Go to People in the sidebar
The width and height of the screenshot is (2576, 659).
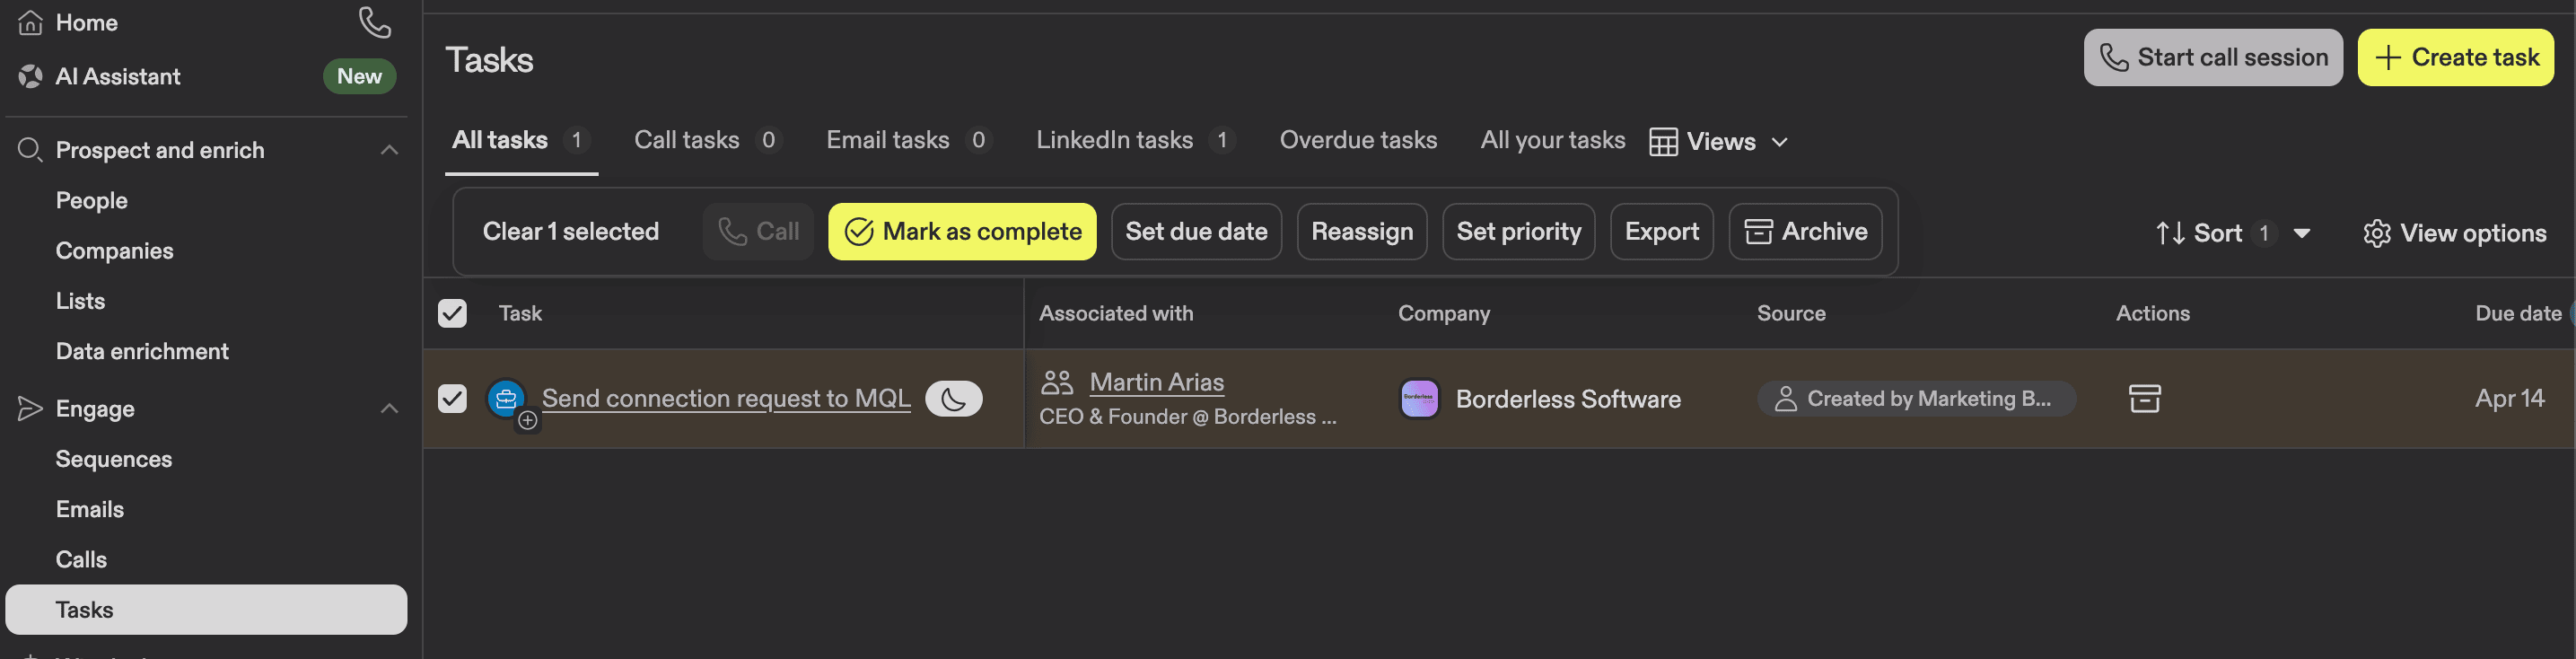tap(91, 200)
